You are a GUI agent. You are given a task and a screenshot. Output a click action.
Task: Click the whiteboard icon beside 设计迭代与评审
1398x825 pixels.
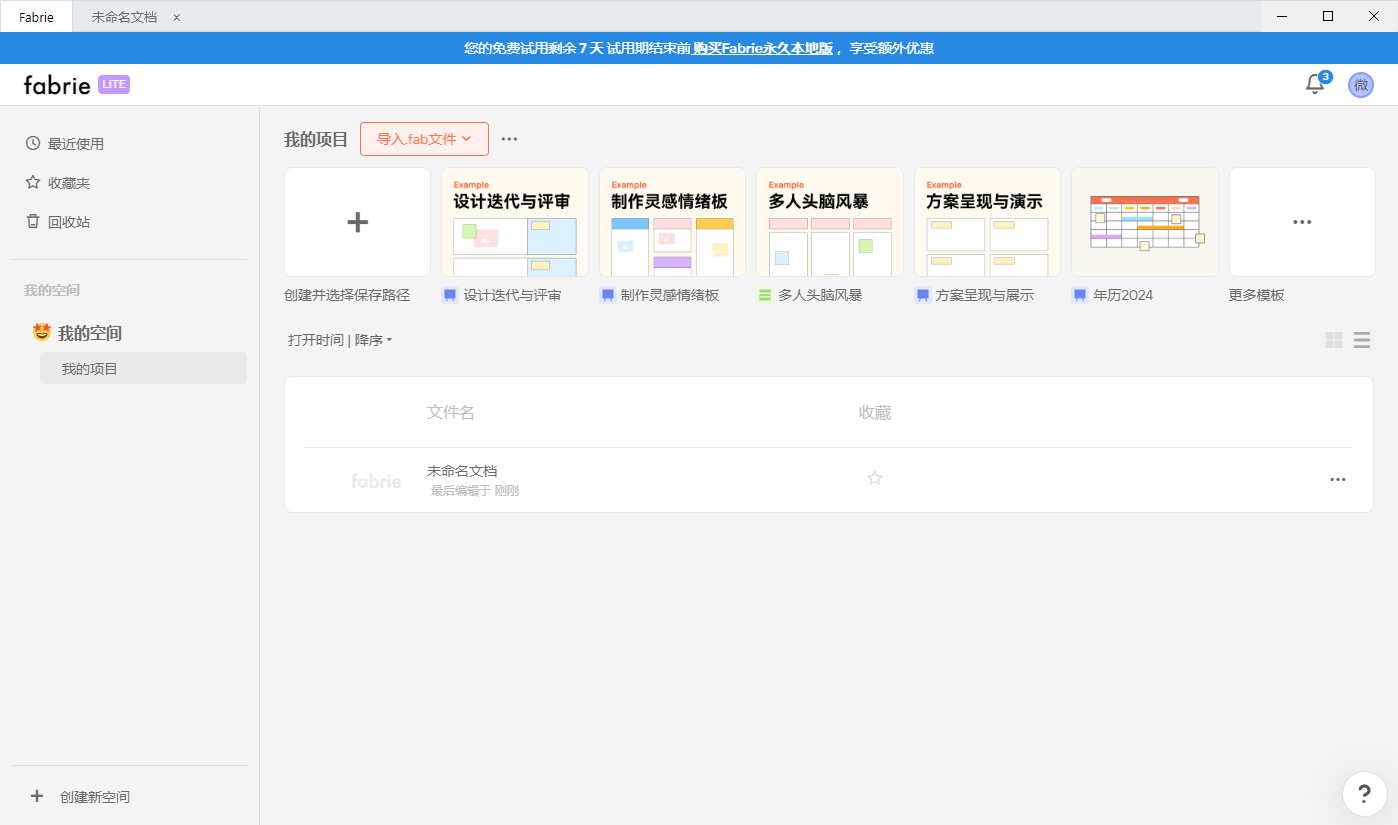[450, 295]
